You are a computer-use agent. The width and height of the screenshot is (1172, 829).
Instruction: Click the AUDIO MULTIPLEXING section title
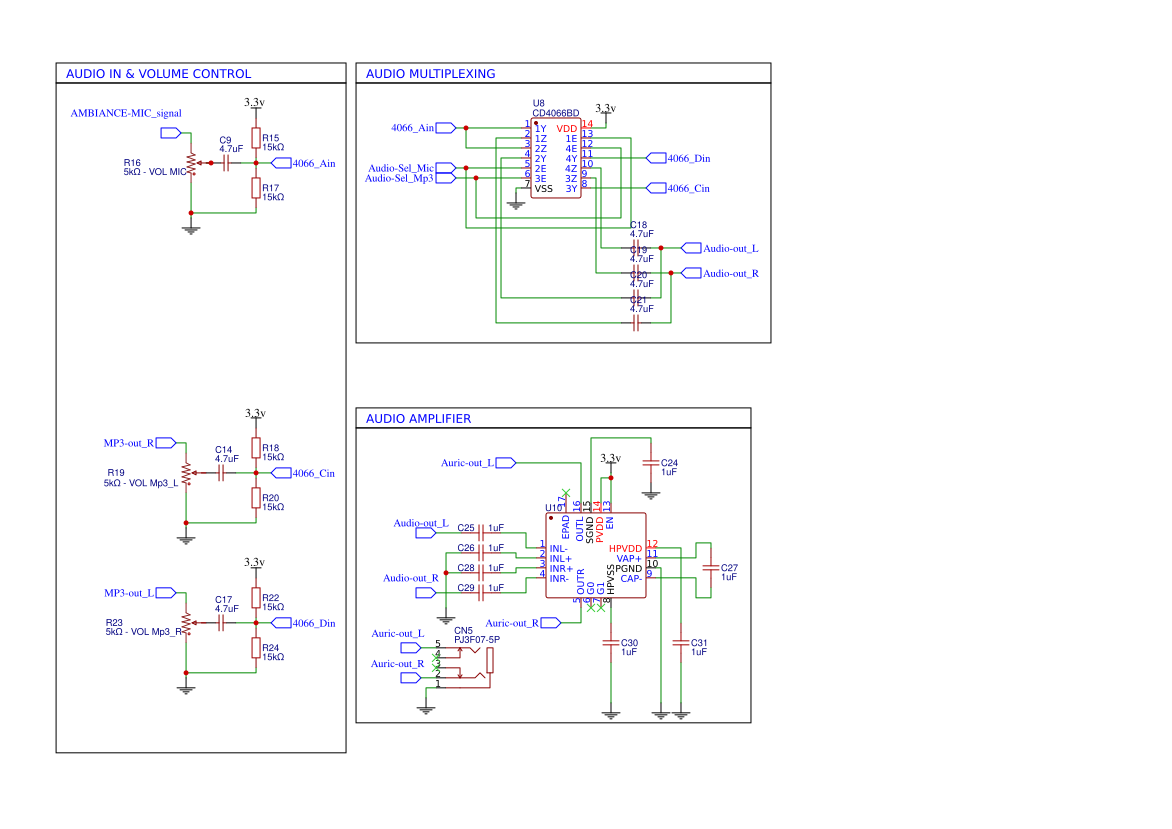pos(430,73)
